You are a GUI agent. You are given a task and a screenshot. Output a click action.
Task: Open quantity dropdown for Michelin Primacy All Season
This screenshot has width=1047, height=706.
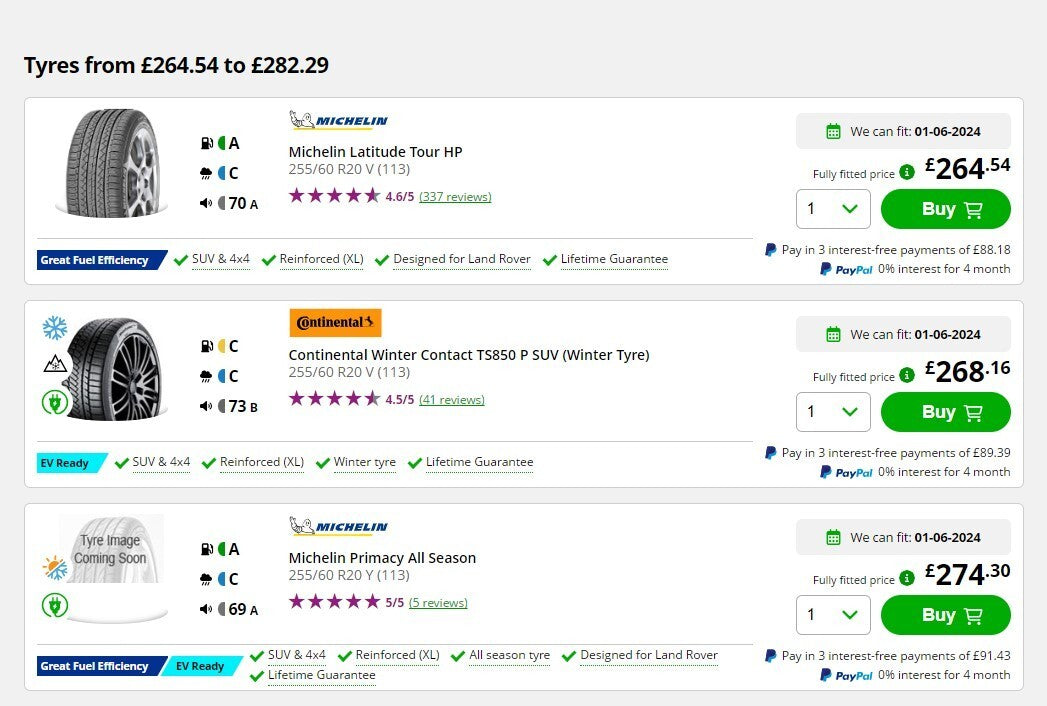[833, 615]
